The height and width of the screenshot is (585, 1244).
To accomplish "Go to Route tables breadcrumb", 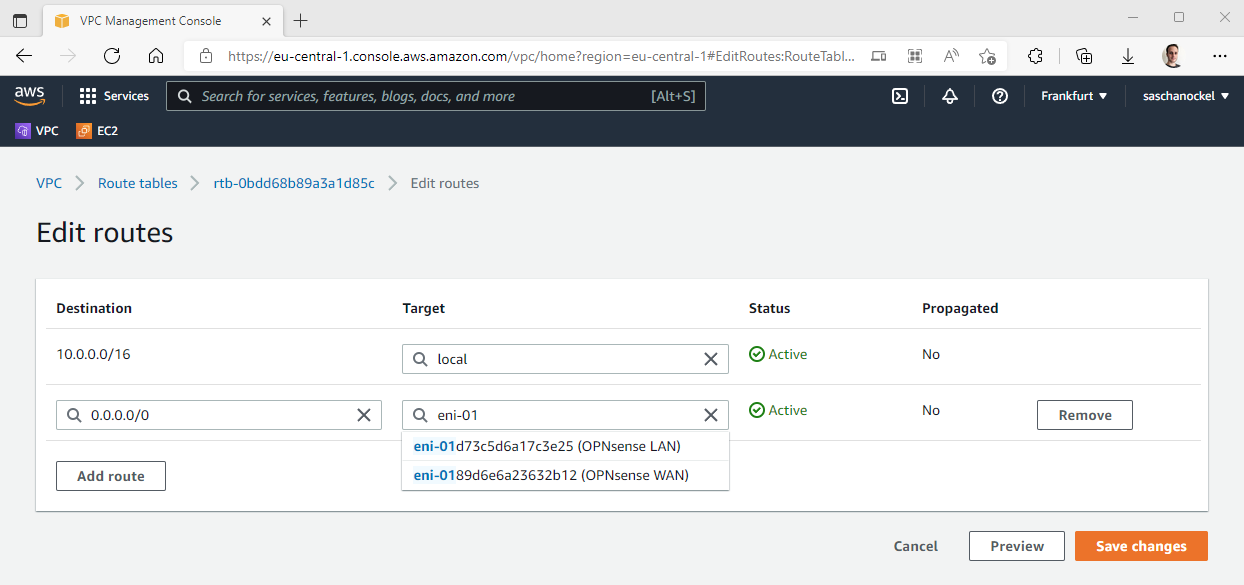I will pyautogui.click(x=137, y=183).
